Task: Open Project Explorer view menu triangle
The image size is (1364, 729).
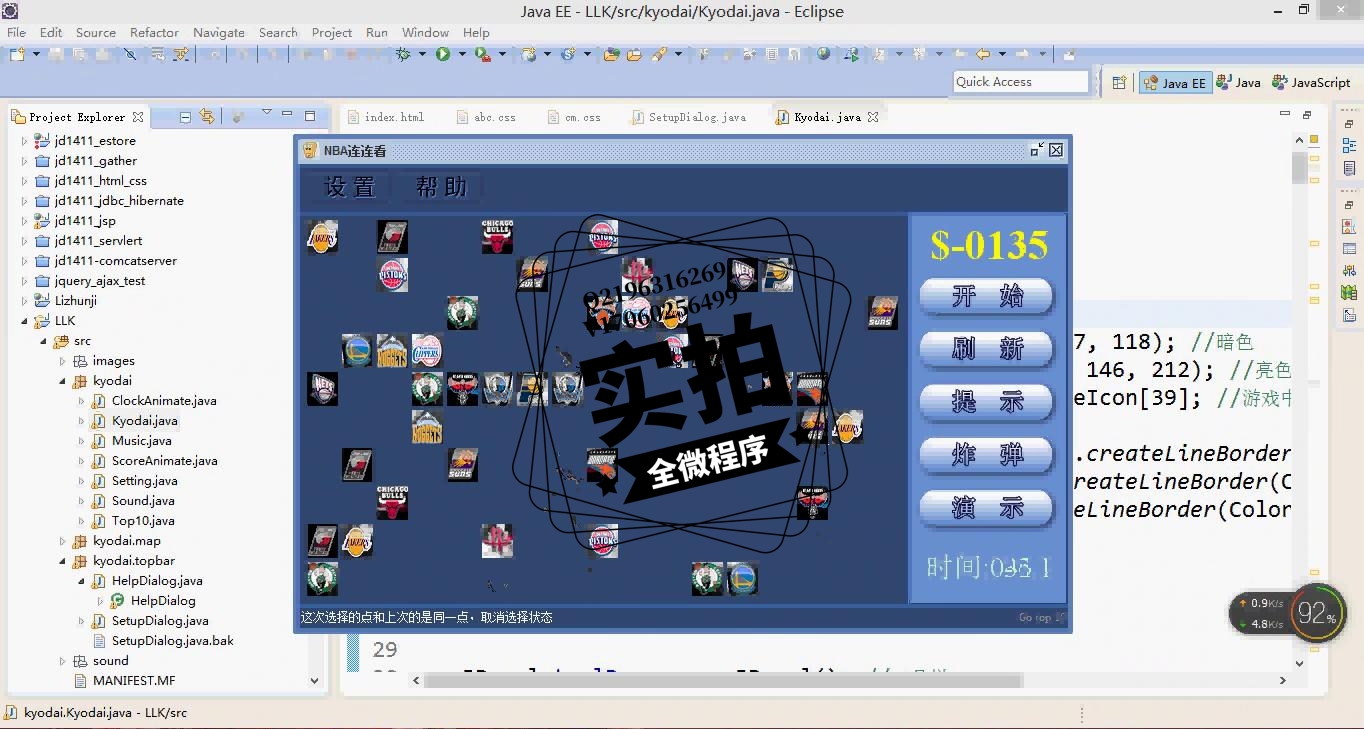Action: click(266, 112)
